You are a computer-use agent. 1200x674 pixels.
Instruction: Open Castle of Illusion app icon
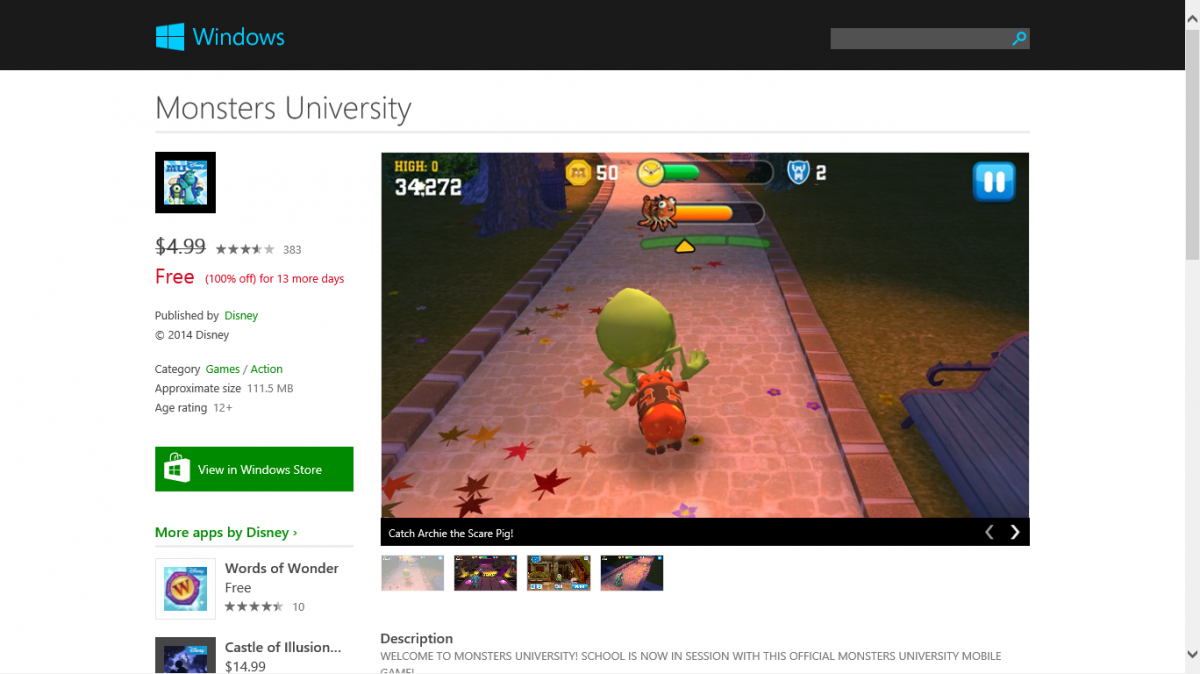tap(185, 655)
